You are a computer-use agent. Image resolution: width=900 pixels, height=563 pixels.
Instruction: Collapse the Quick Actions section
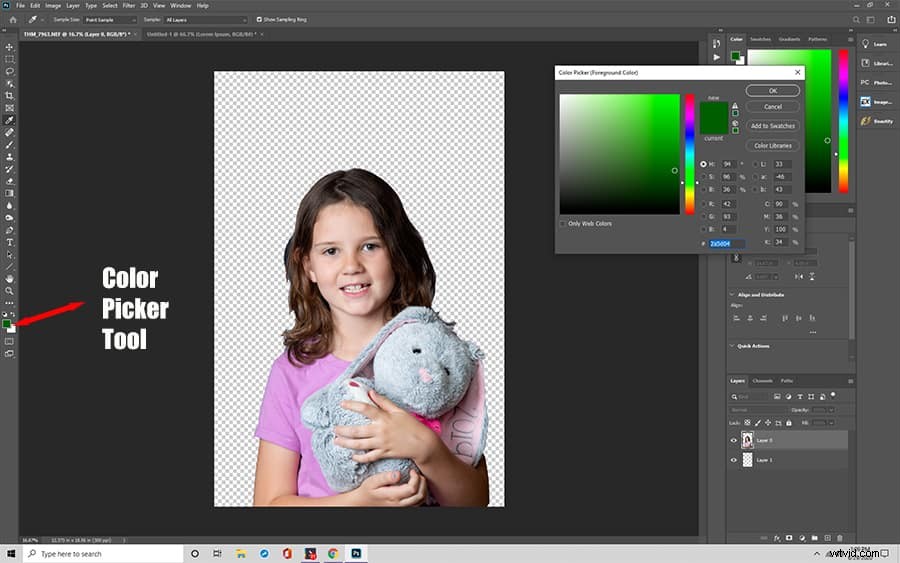(732, 346)
